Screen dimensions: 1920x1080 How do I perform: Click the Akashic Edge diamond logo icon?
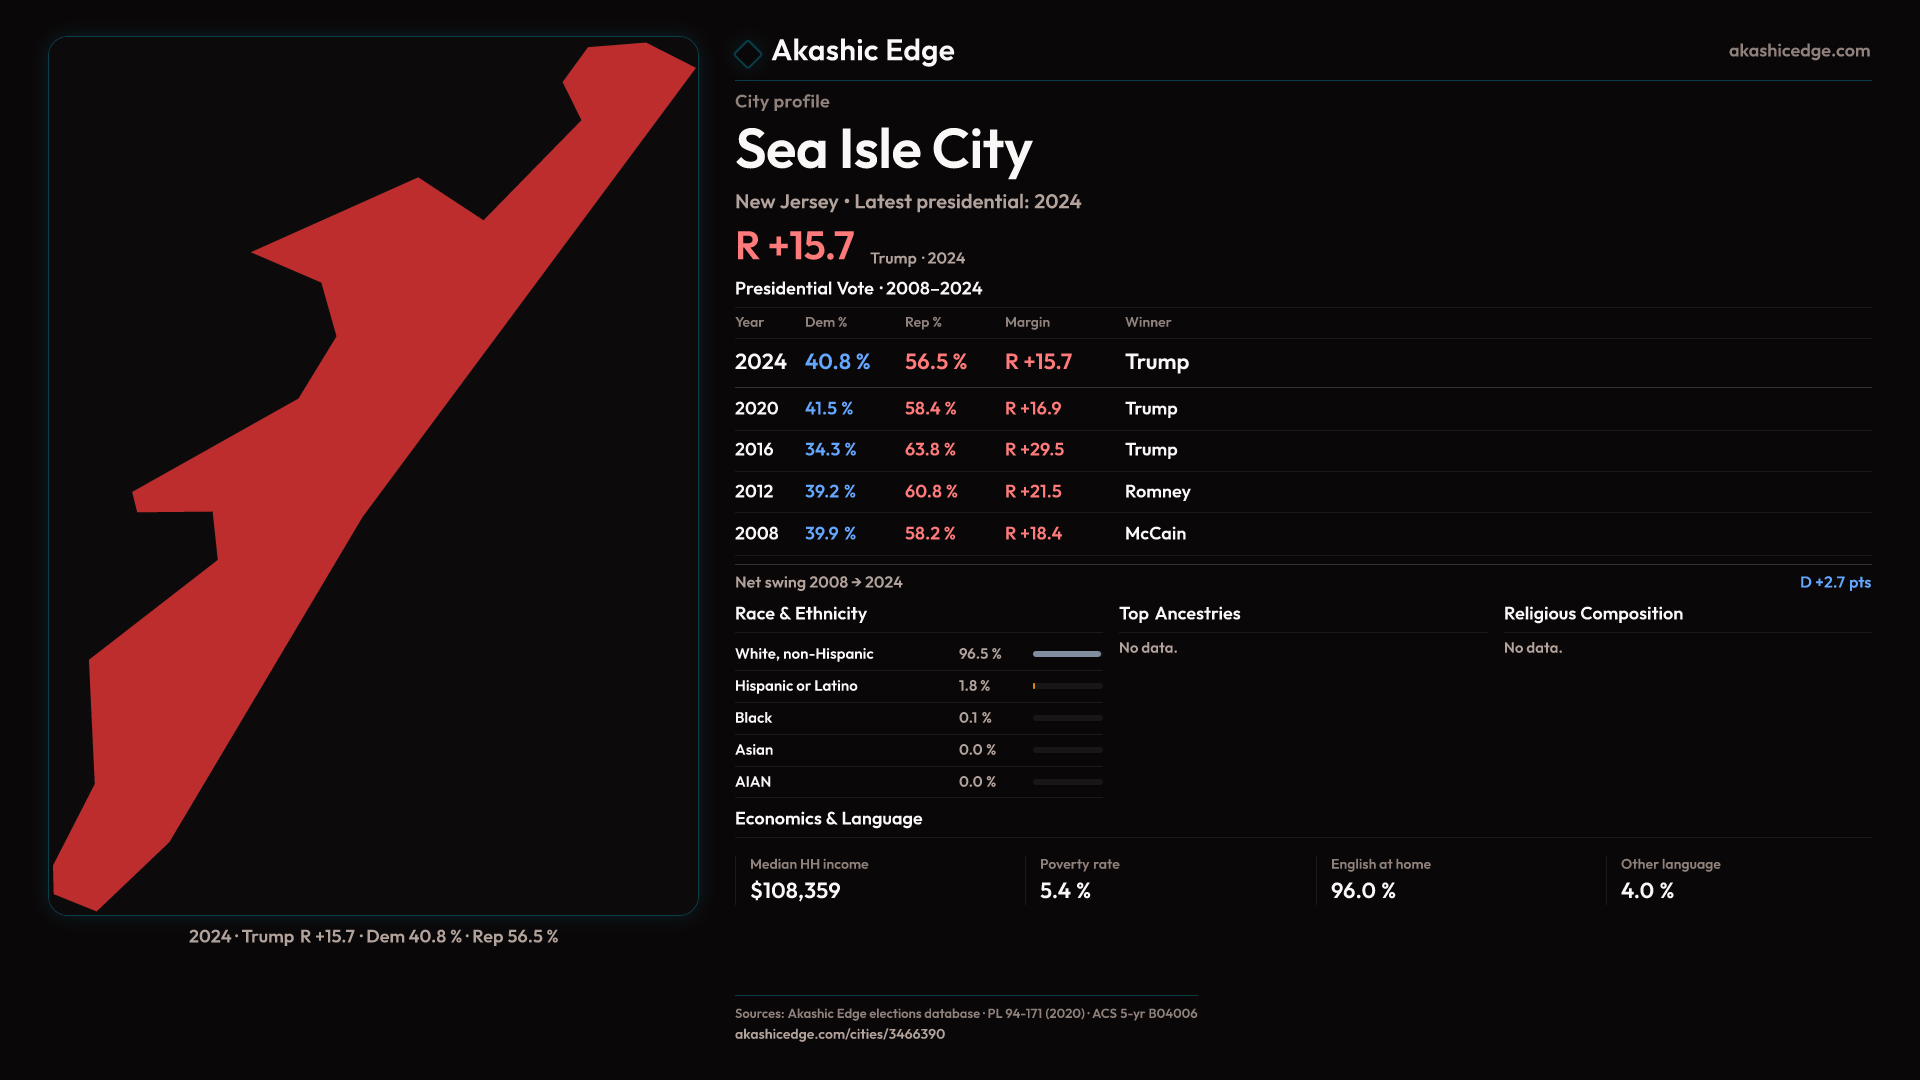click(x=748, y=53)
